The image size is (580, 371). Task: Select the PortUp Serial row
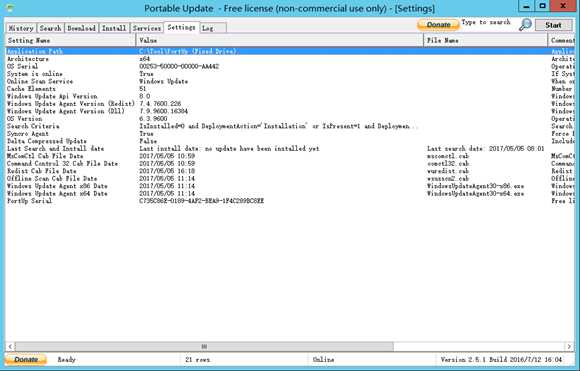click(290, 201)
